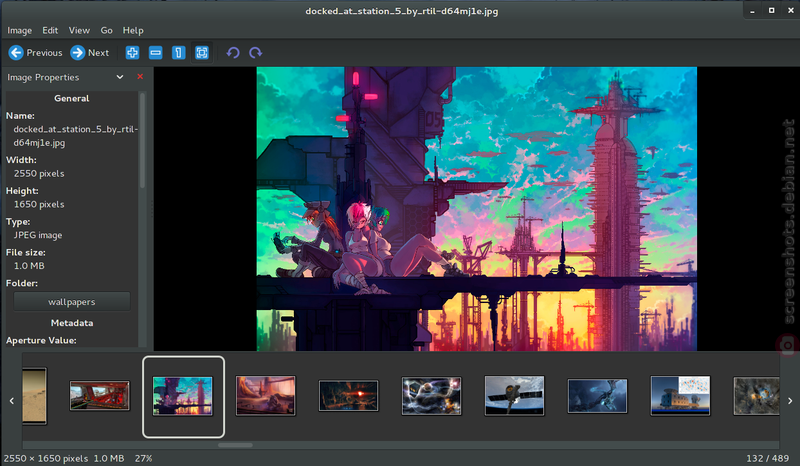800x466 pixels.
Task: Select the highlighted neon station thumbnail
Action: [183, 397]
